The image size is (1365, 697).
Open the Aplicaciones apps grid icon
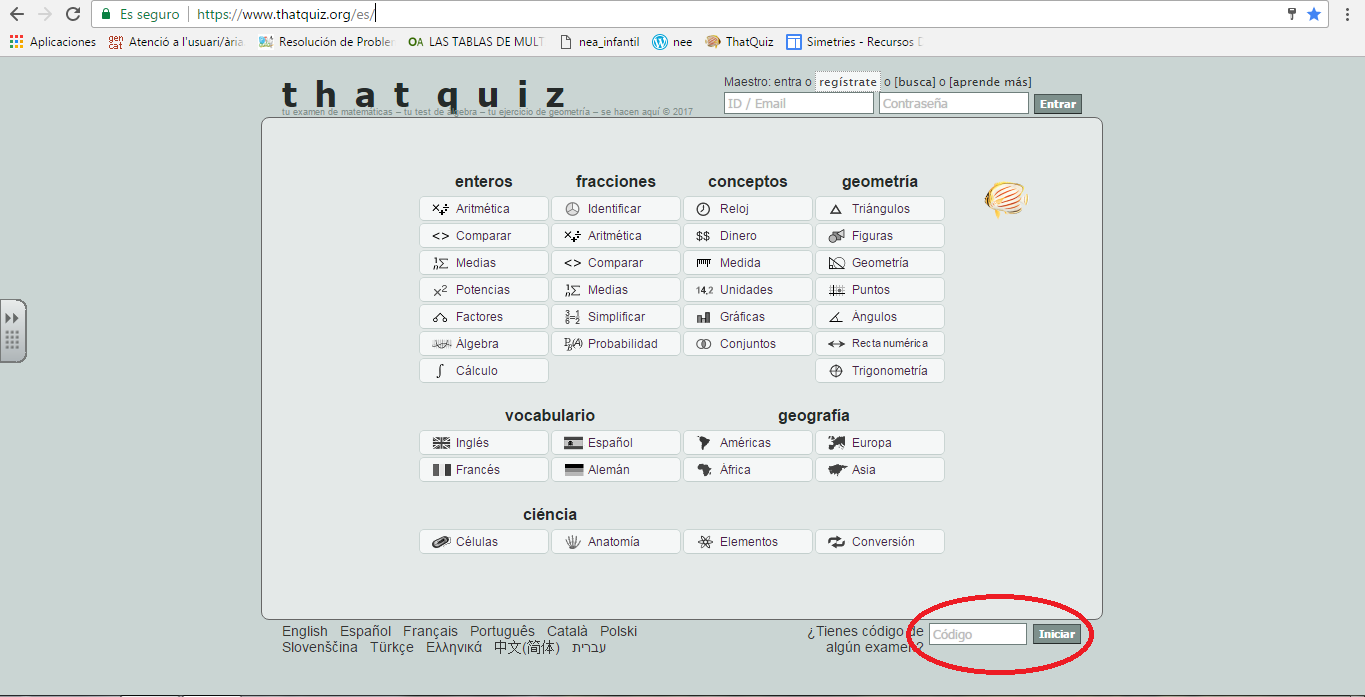coord(16,42)
